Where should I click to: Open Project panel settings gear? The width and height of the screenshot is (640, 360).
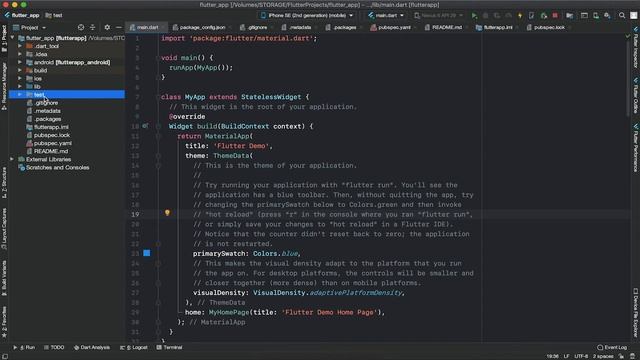coord(107,27)
